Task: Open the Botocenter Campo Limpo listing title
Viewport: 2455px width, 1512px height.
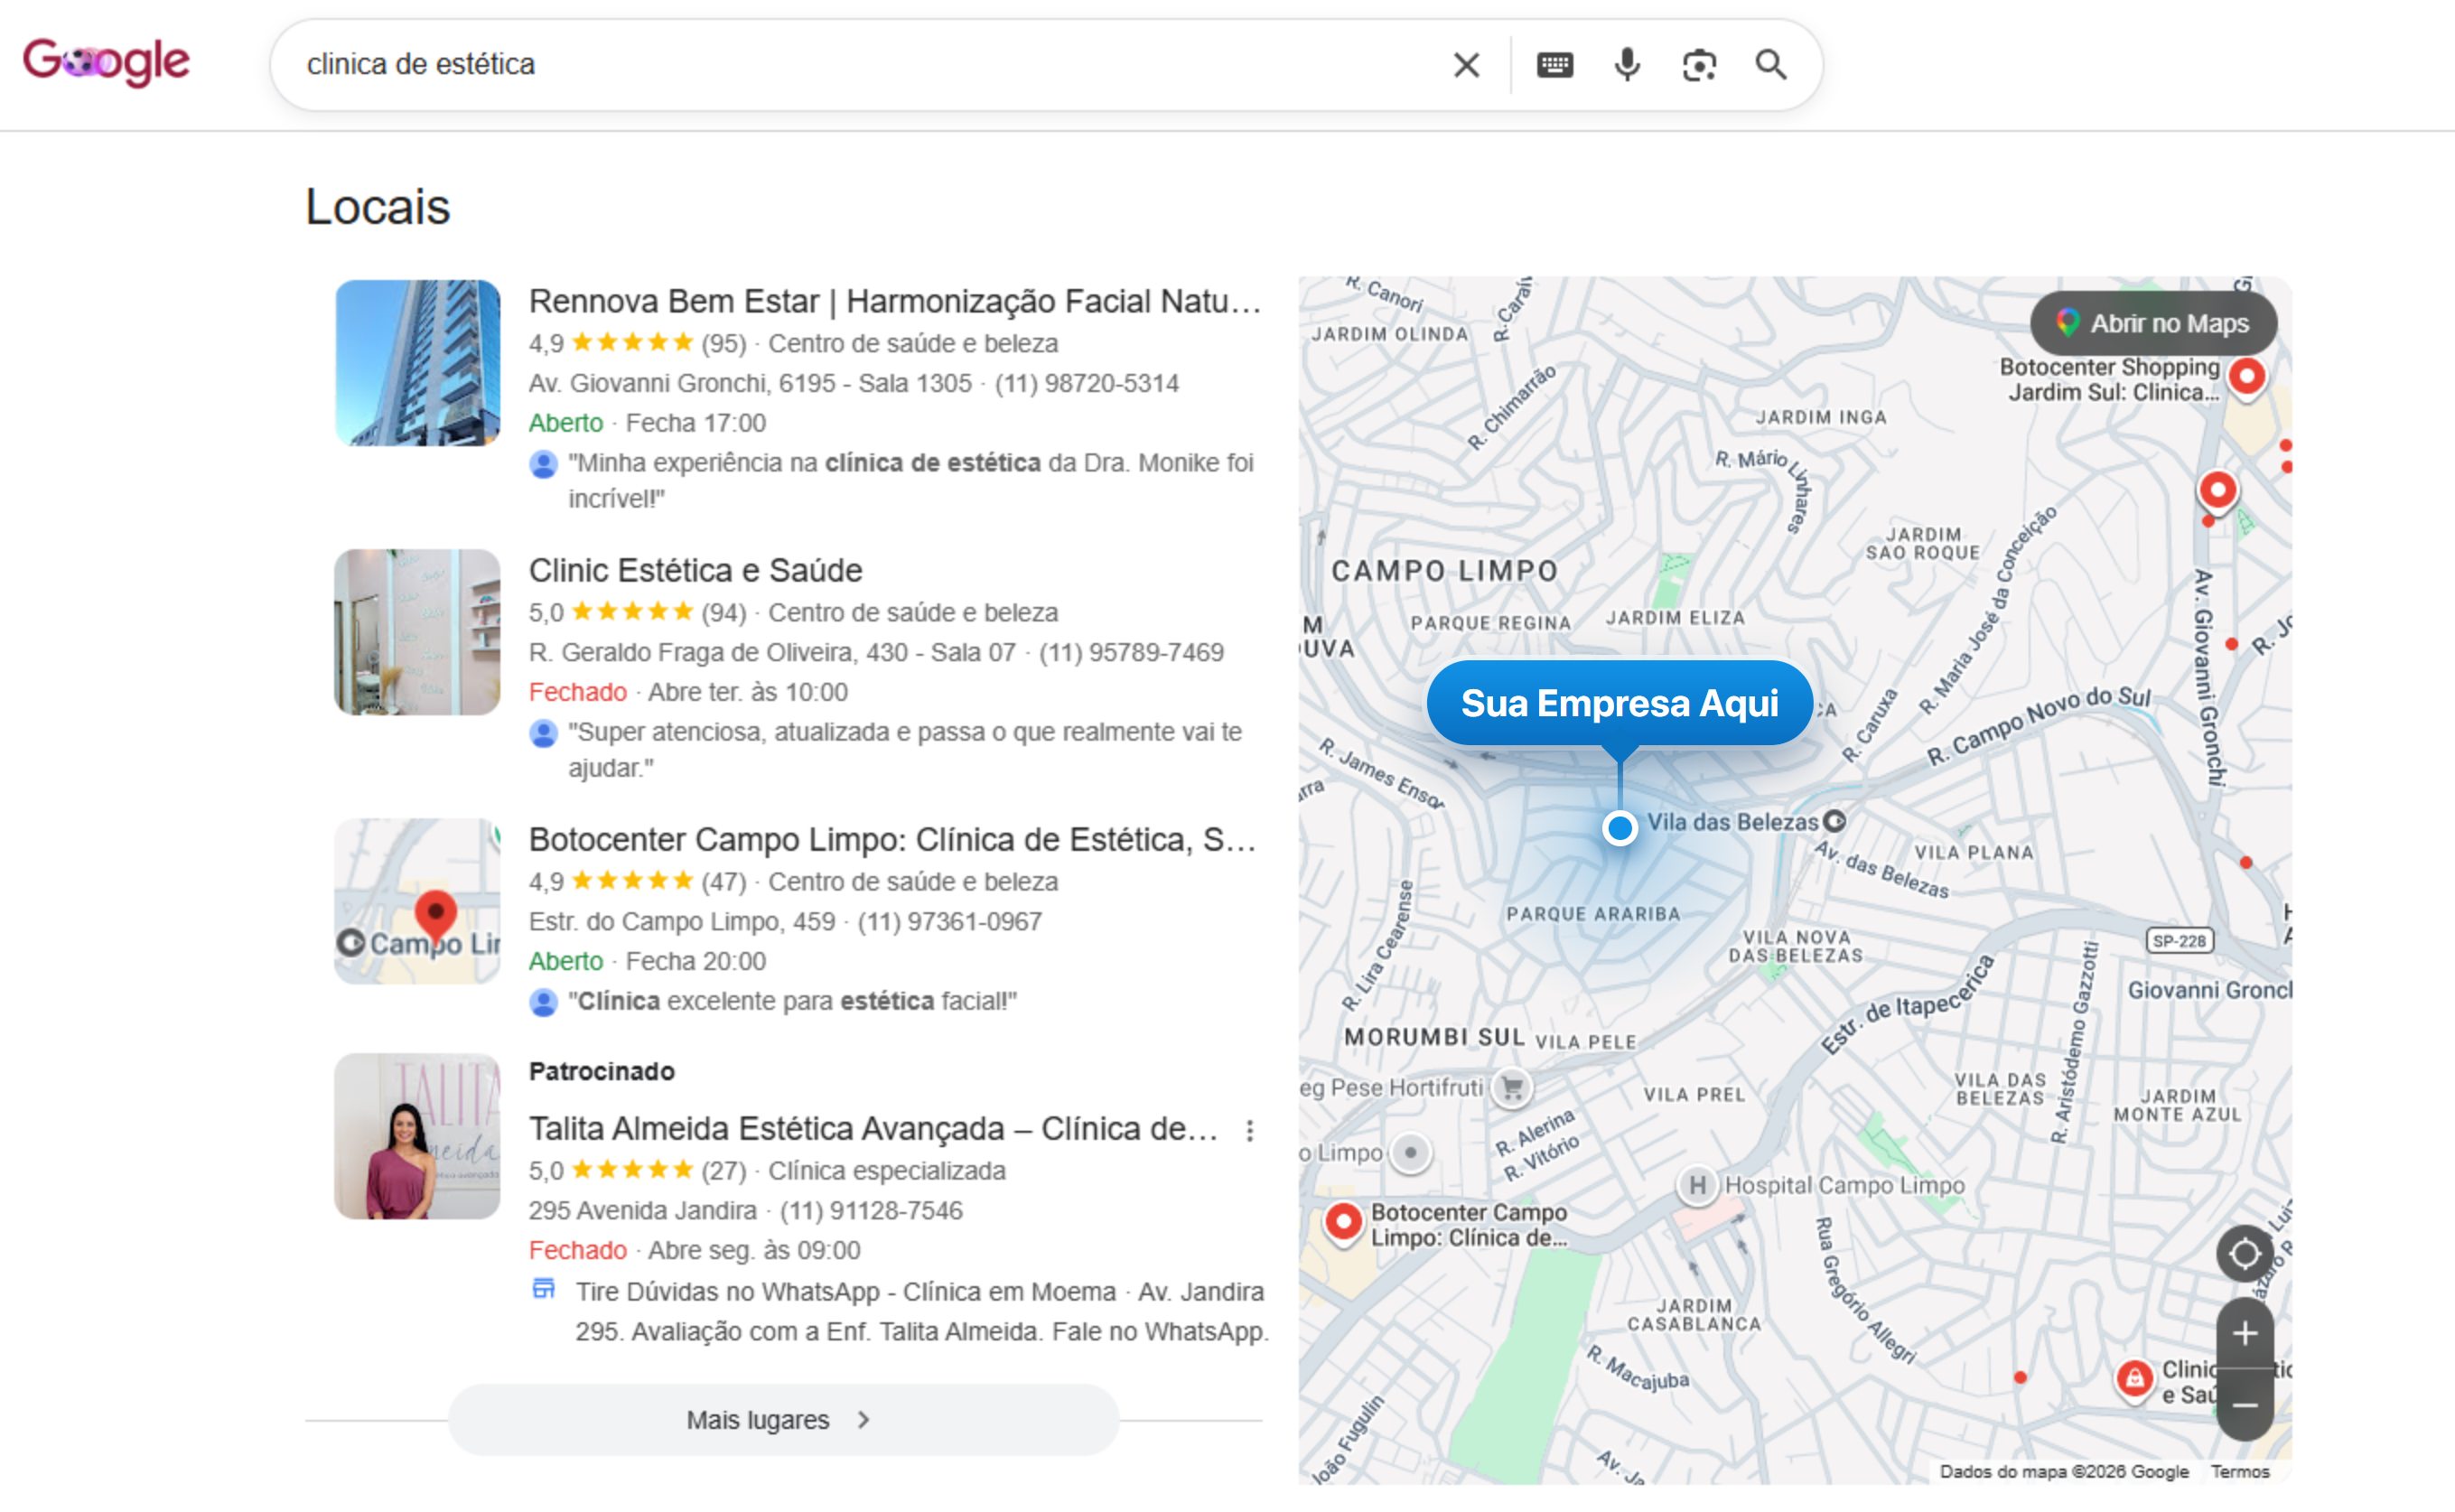Action: tap(892, 839)
